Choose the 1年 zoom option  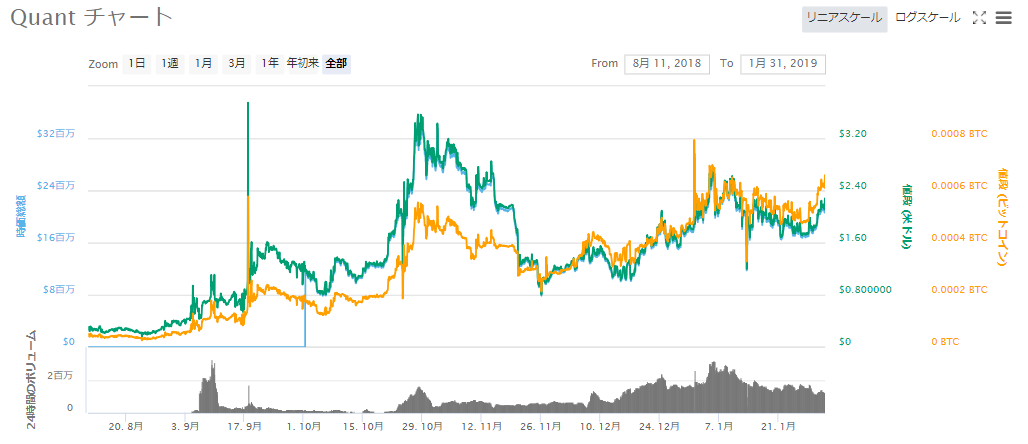(270, 64)
